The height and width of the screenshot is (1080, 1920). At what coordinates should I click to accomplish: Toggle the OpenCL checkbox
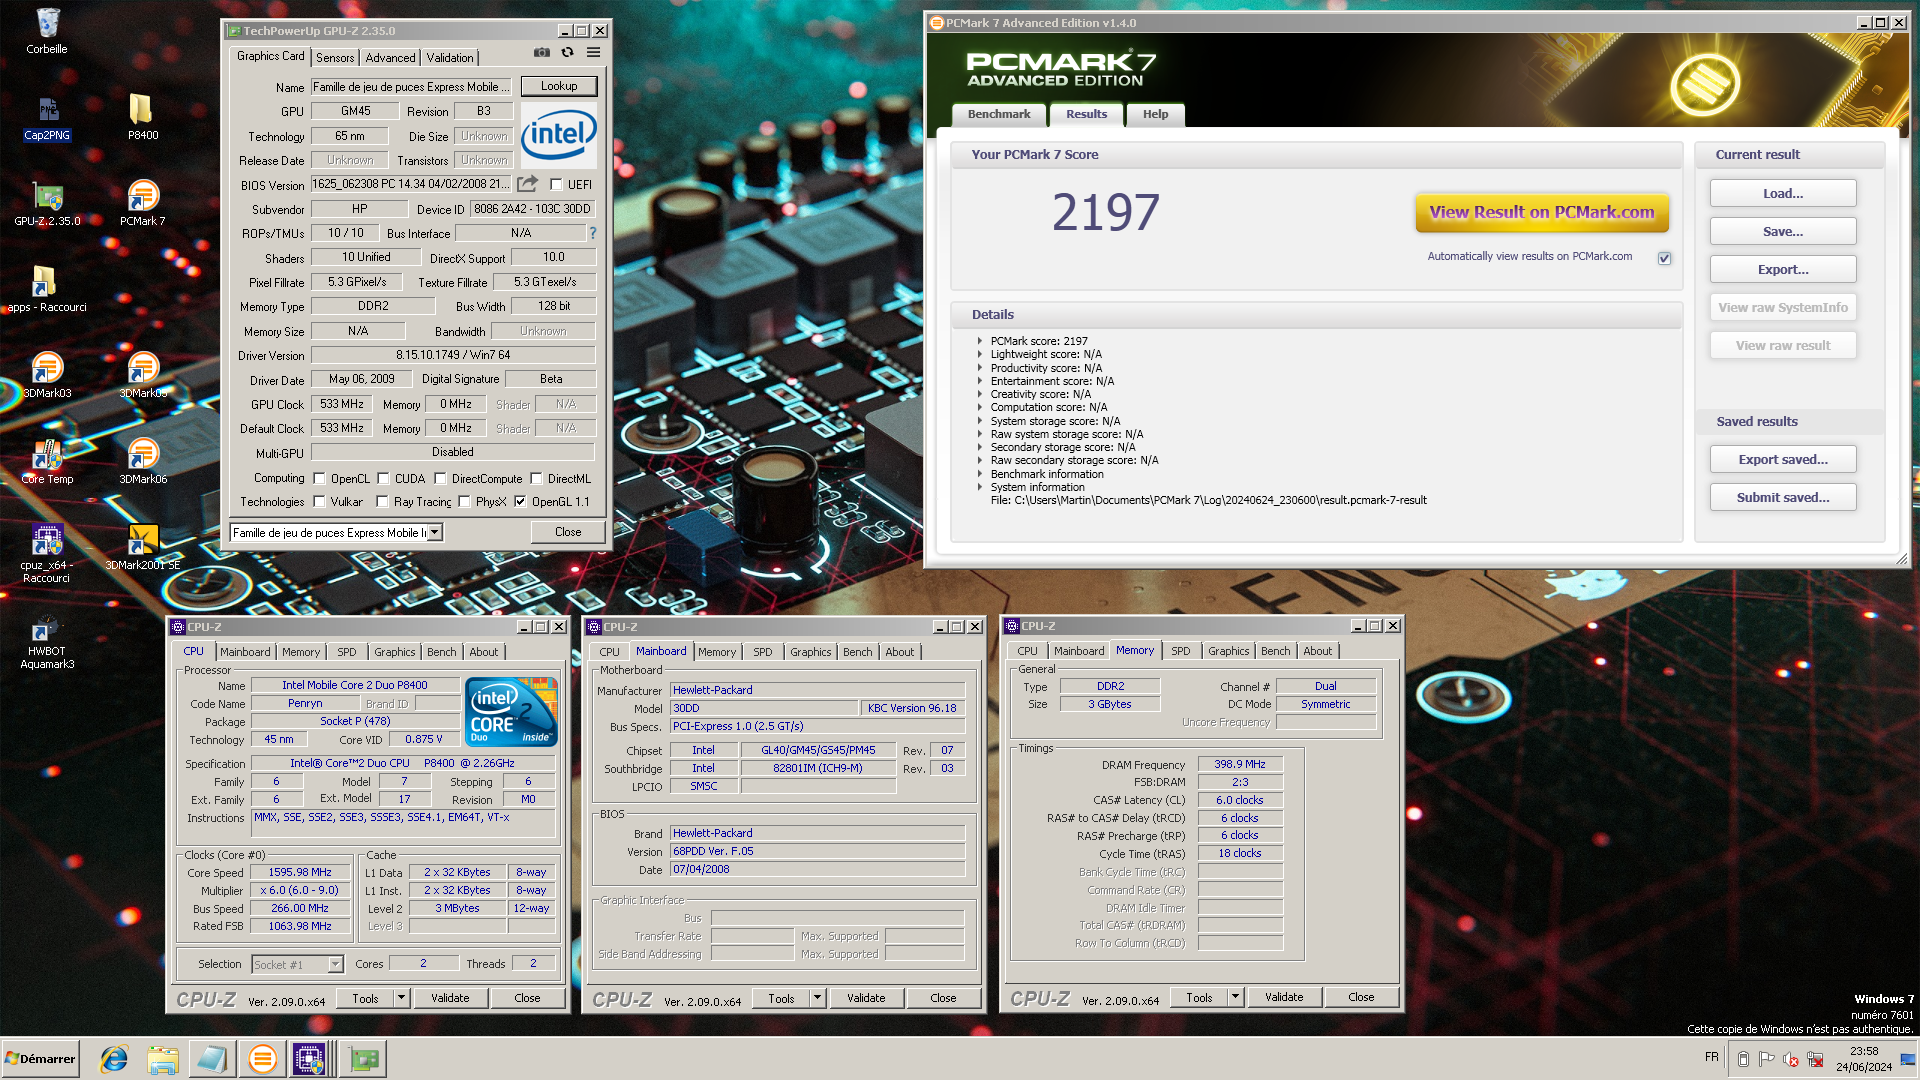(320, 479)
